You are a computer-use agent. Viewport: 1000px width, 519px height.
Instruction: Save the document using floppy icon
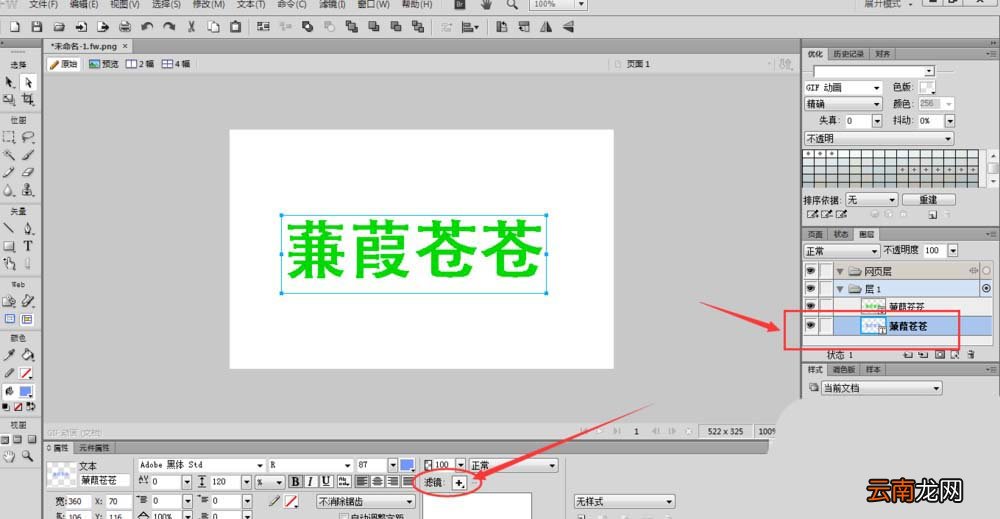click(x=37, y=27)
